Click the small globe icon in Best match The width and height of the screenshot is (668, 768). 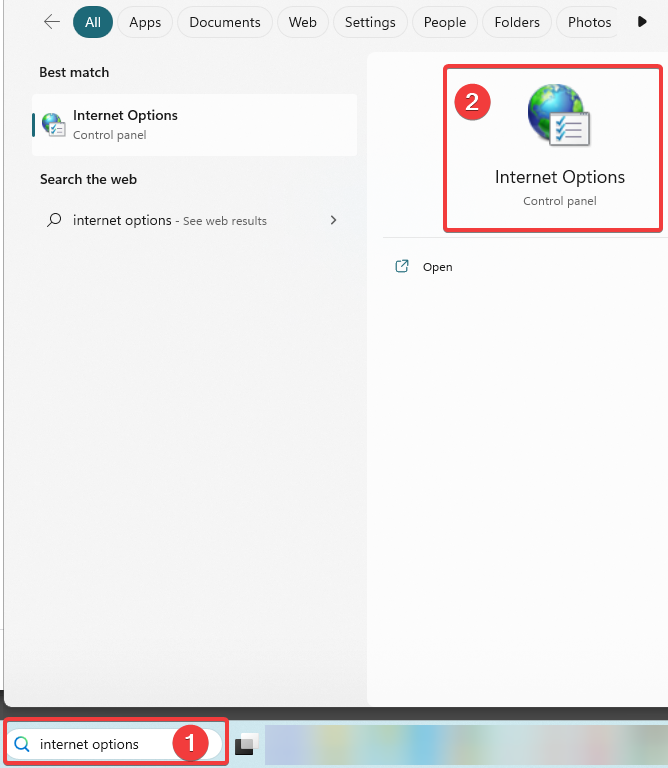coord(53,125)
